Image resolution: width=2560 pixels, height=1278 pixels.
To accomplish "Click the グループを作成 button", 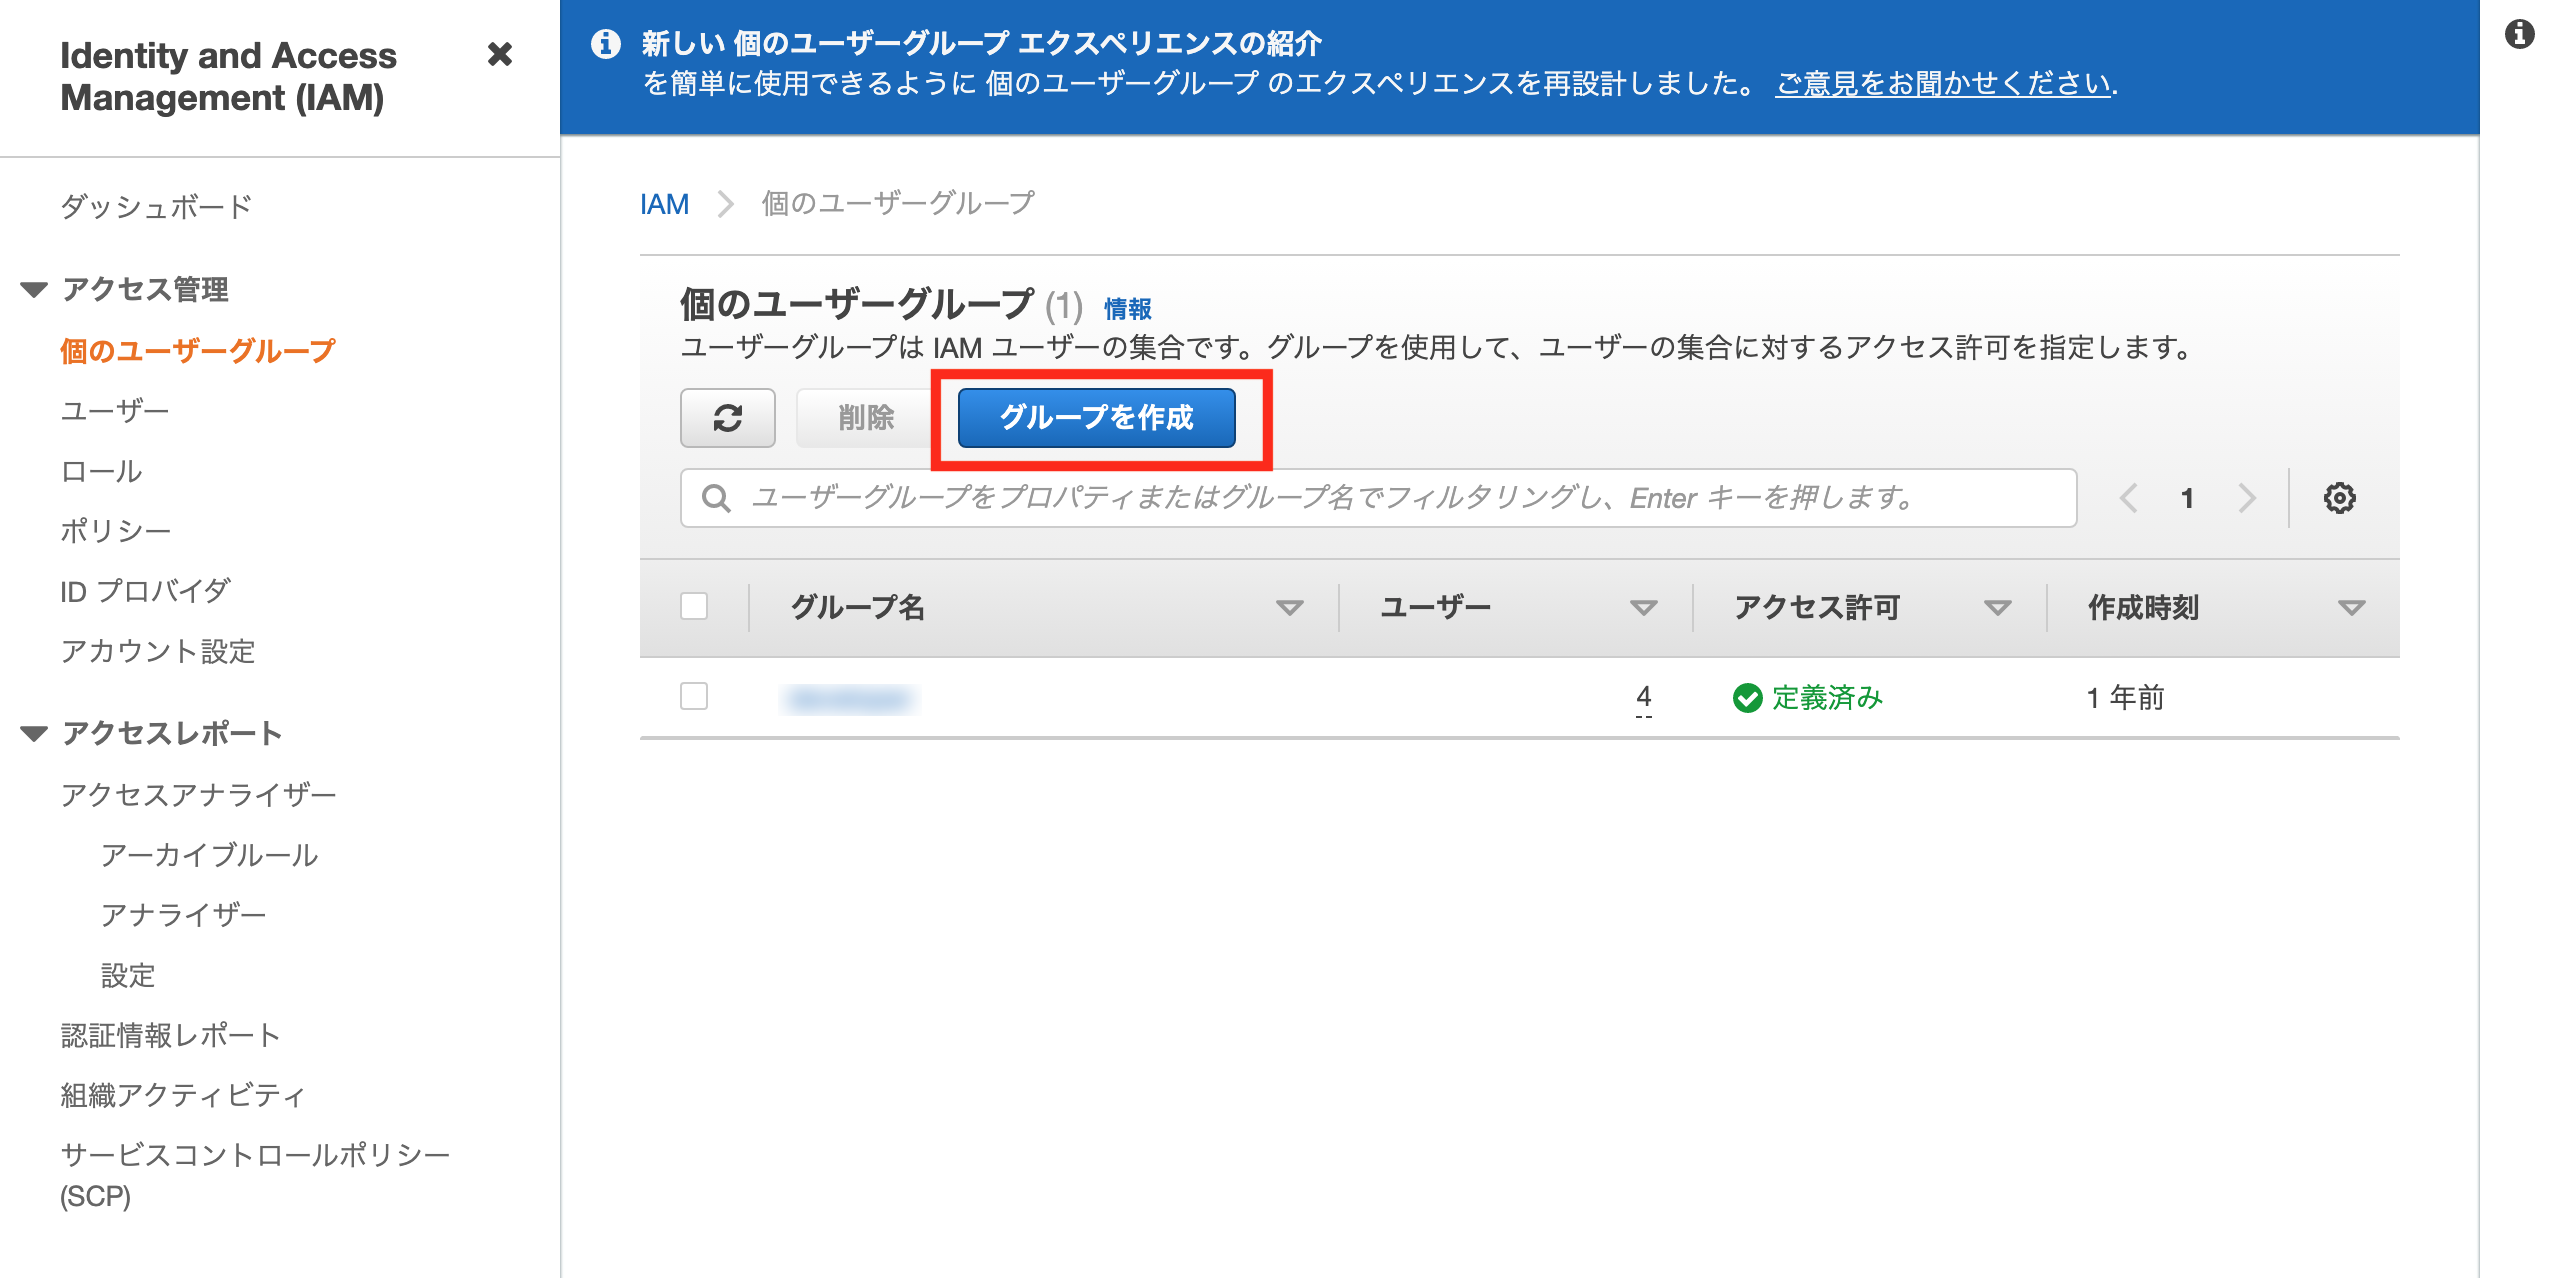I will coord(1097,418).
